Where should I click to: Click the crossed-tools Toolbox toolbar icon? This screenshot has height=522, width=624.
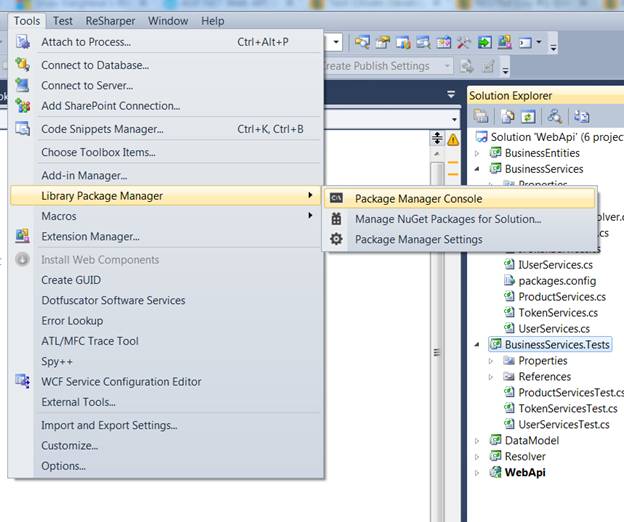point(464,42)
